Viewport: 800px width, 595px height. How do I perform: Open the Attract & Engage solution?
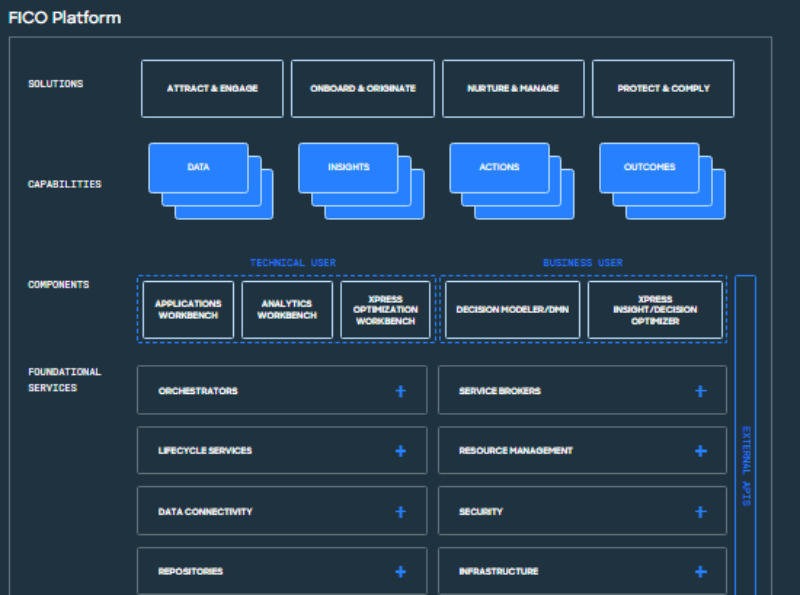tap(211, 88)
